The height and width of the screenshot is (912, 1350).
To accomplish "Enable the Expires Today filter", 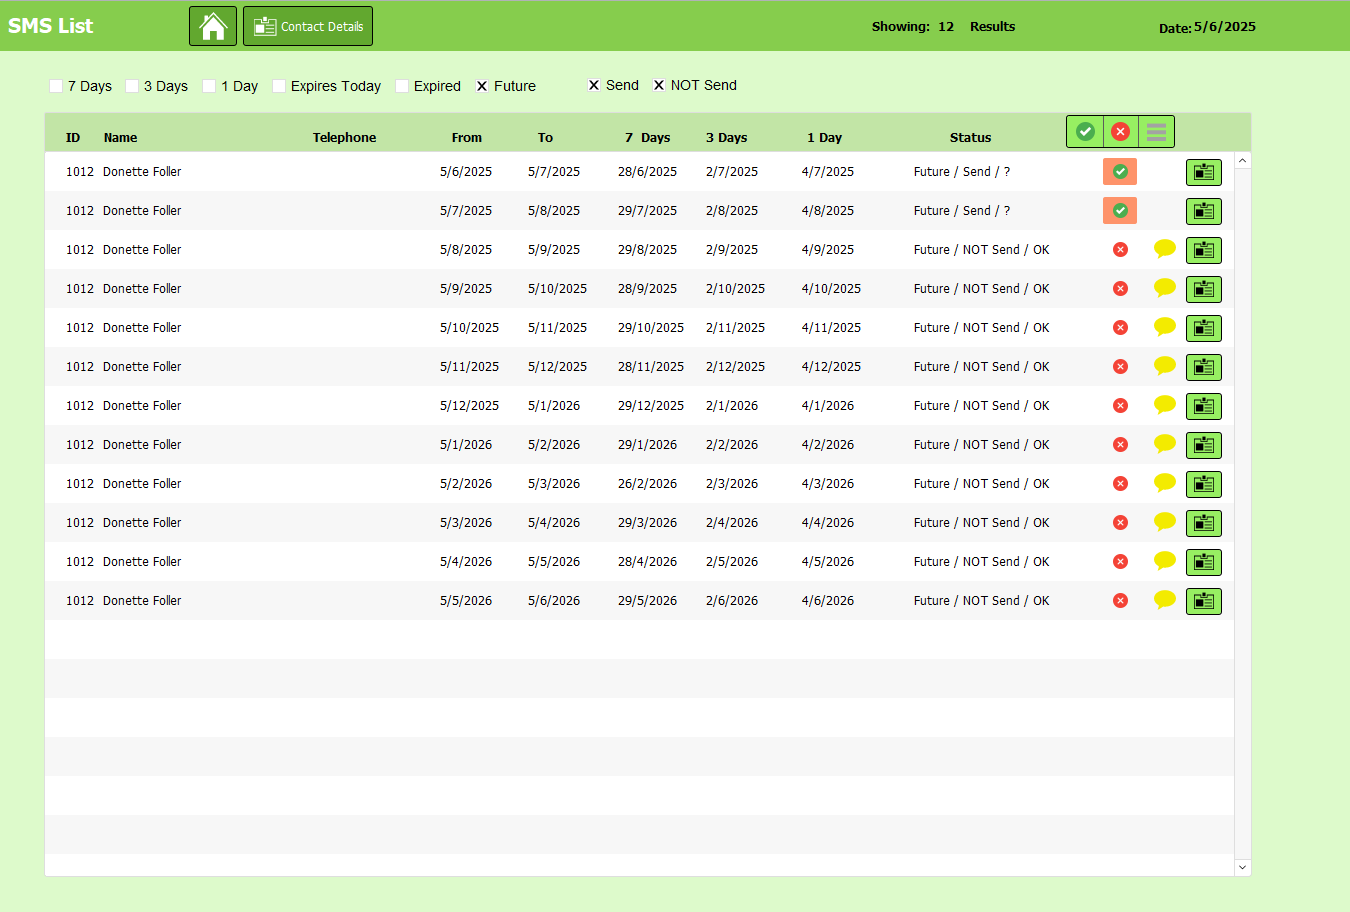I will 279,86.
